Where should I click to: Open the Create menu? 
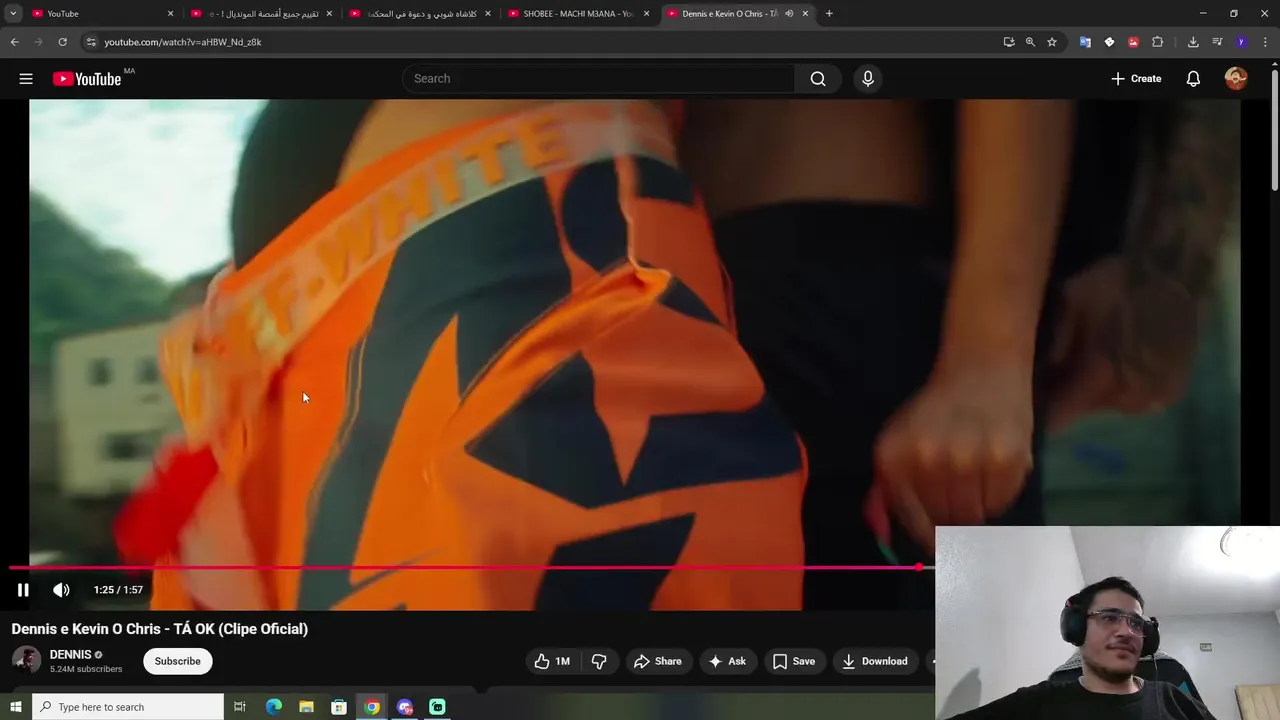click(x=1136, y=79)
